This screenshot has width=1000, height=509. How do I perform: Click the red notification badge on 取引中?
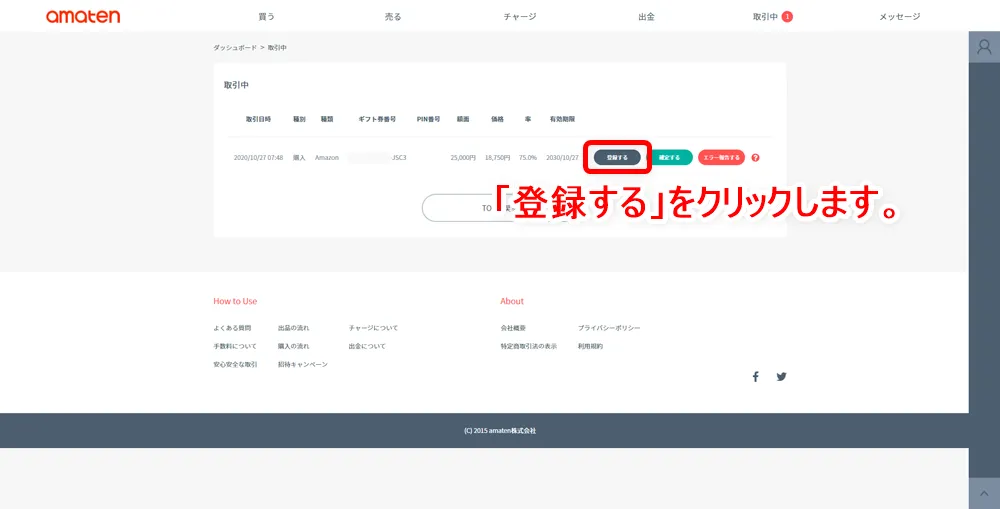[x=787, y=17]
